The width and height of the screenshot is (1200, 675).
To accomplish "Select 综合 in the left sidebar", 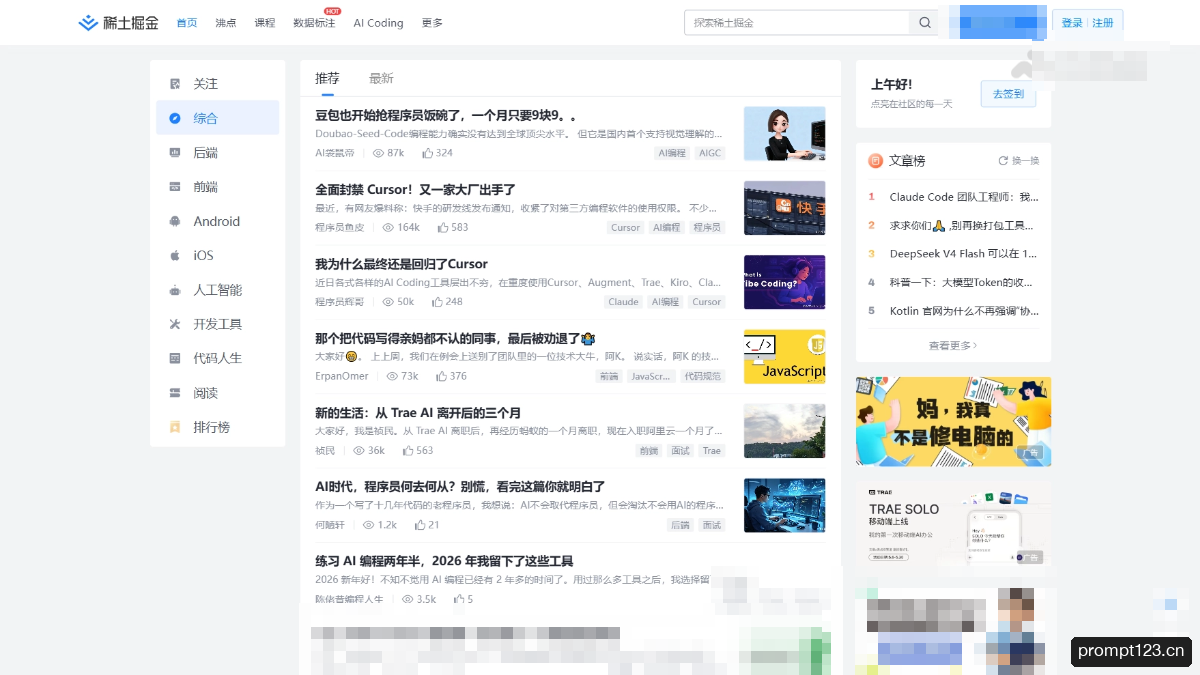I will click(217, 118).
